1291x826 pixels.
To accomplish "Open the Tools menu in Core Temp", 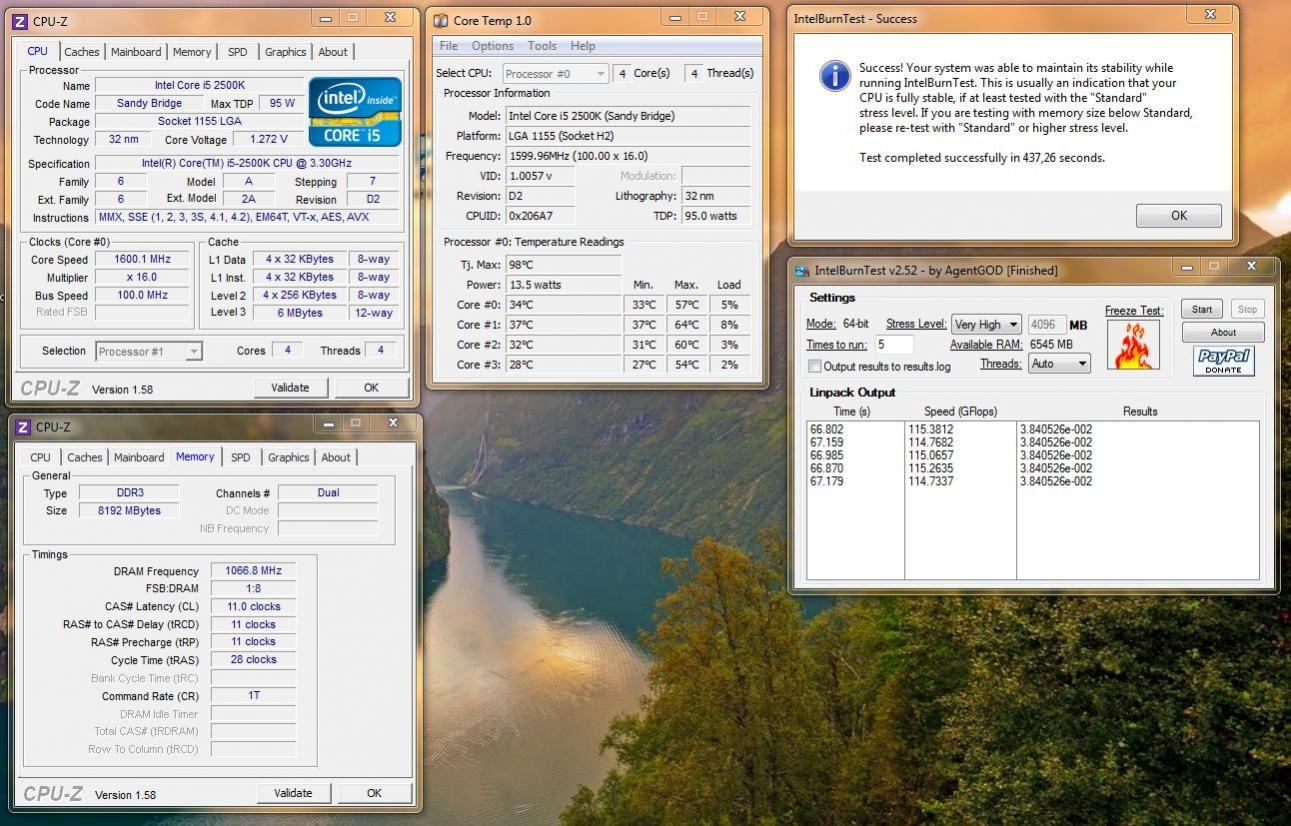I will 542,46.
